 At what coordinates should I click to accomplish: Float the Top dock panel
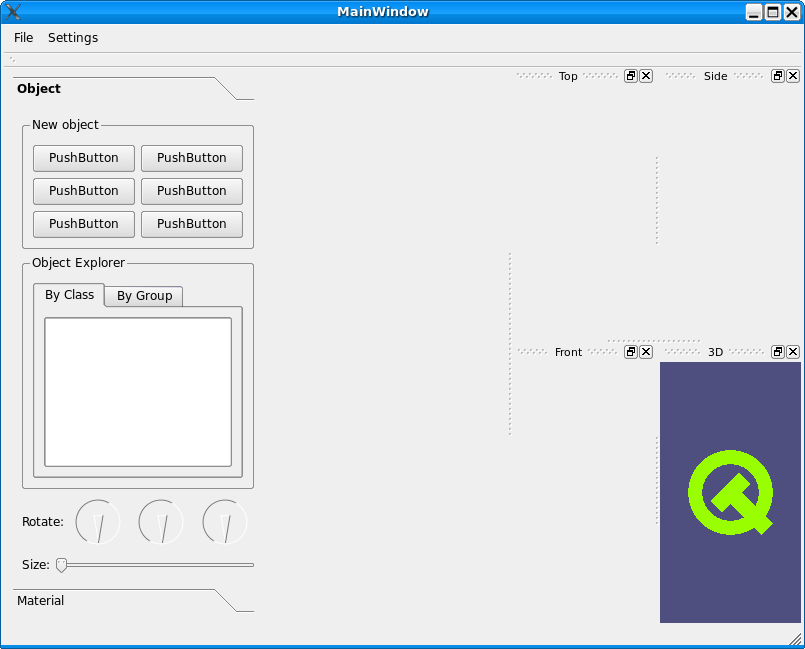[x=631, y=76]
